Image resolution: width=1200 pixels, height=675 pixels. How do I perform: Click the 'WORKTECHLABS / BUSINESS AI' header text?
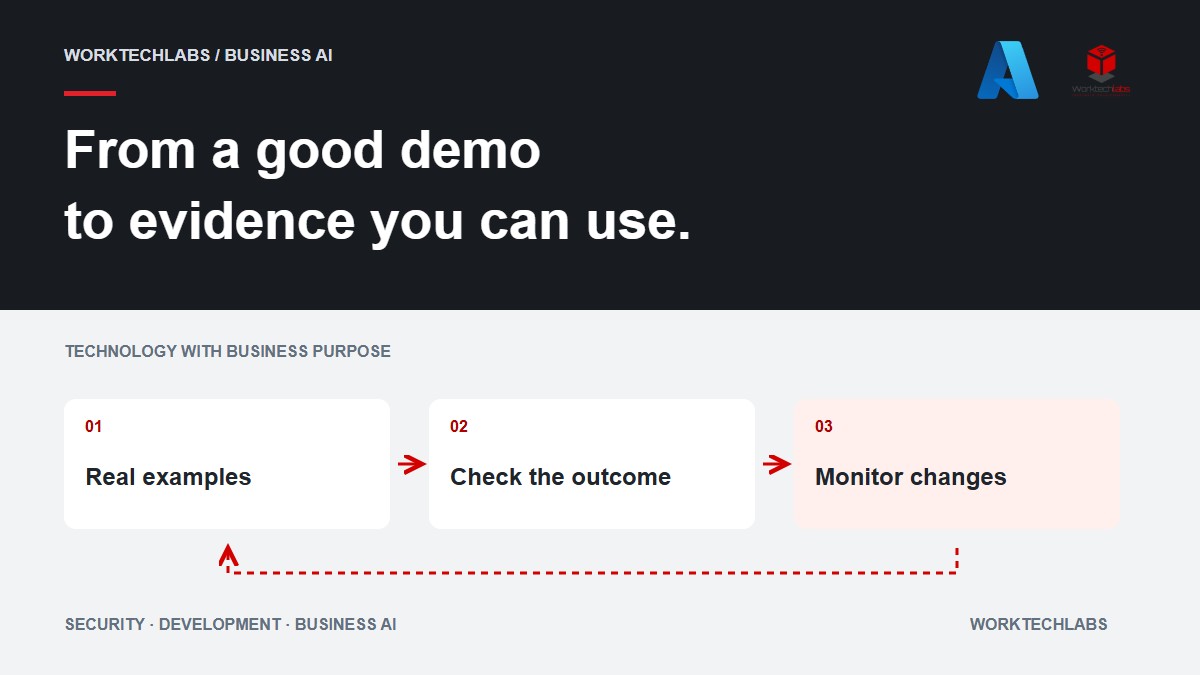tap(198, 55)
